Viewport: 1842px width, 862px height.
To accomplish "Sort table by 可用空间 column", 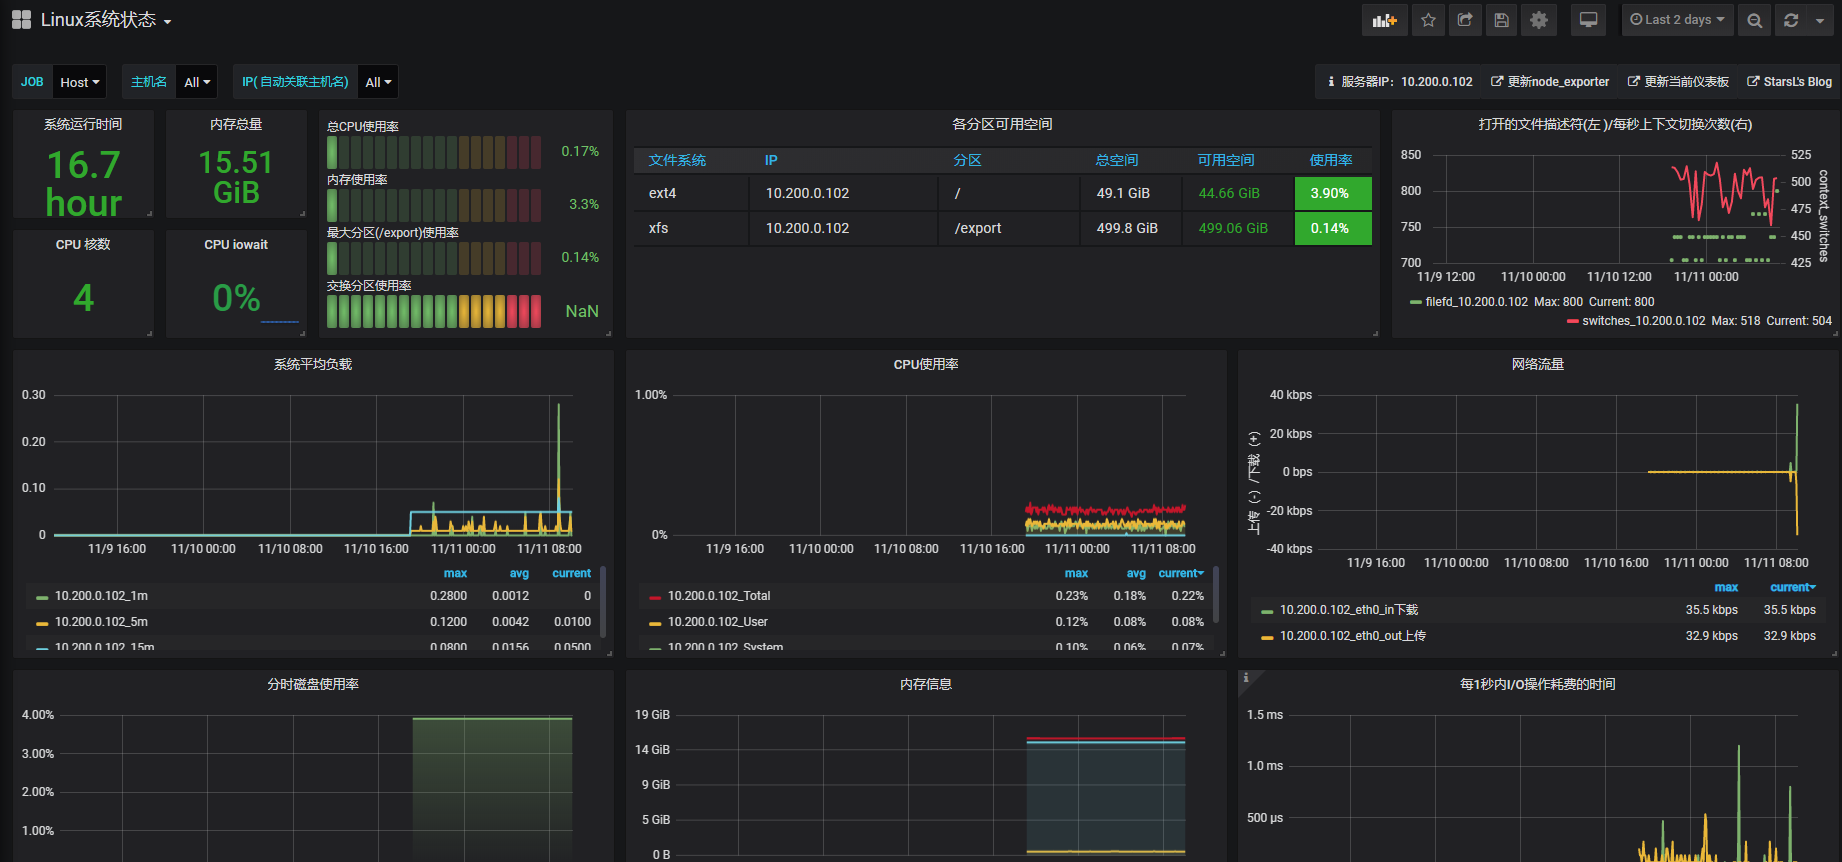I will click(x=1226, y=160).
